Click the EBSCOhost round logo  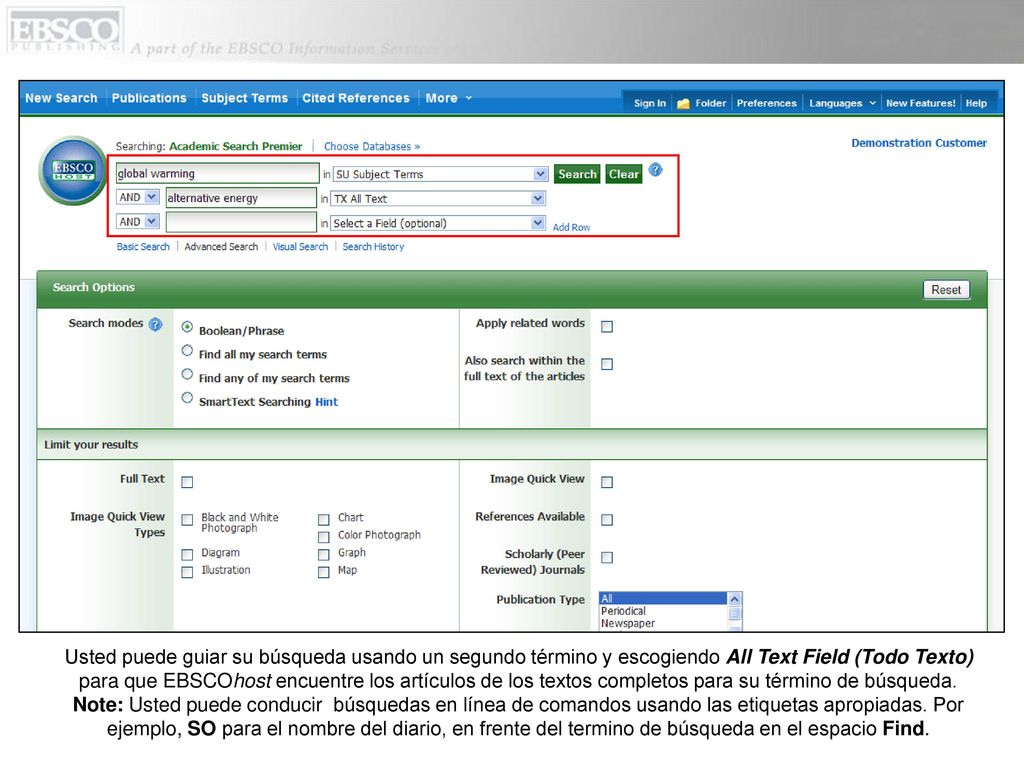[73, 170]
